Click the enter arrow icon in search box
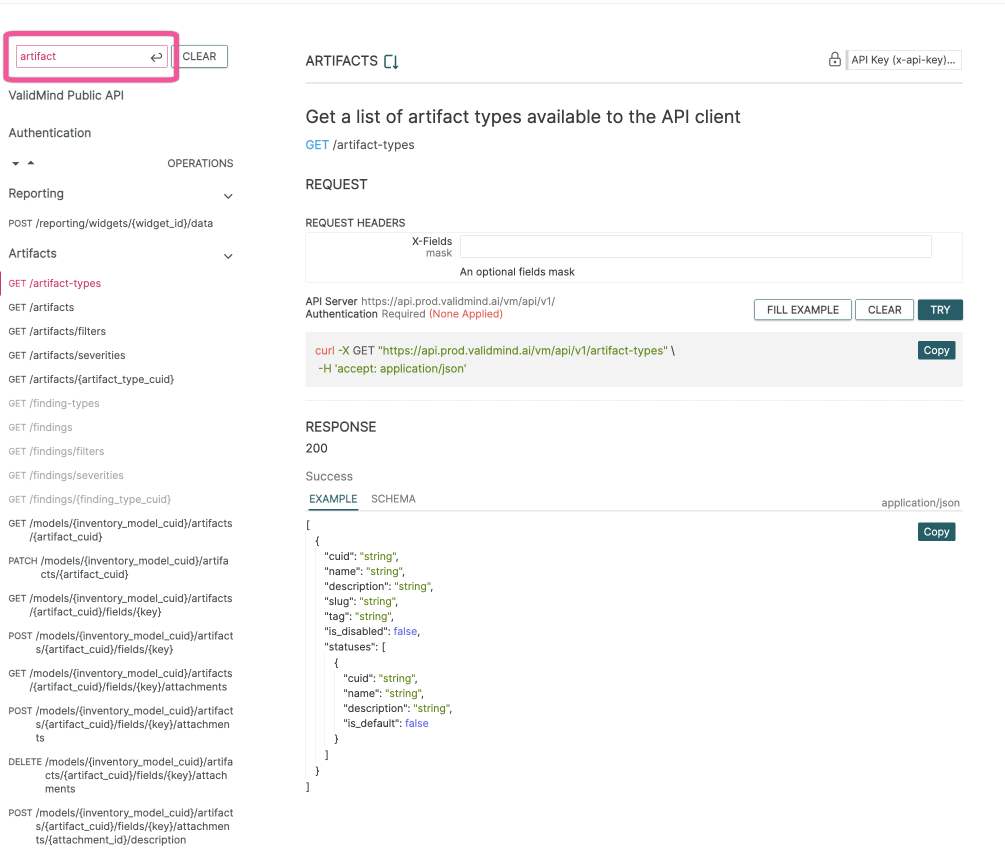 pos(156,57)
